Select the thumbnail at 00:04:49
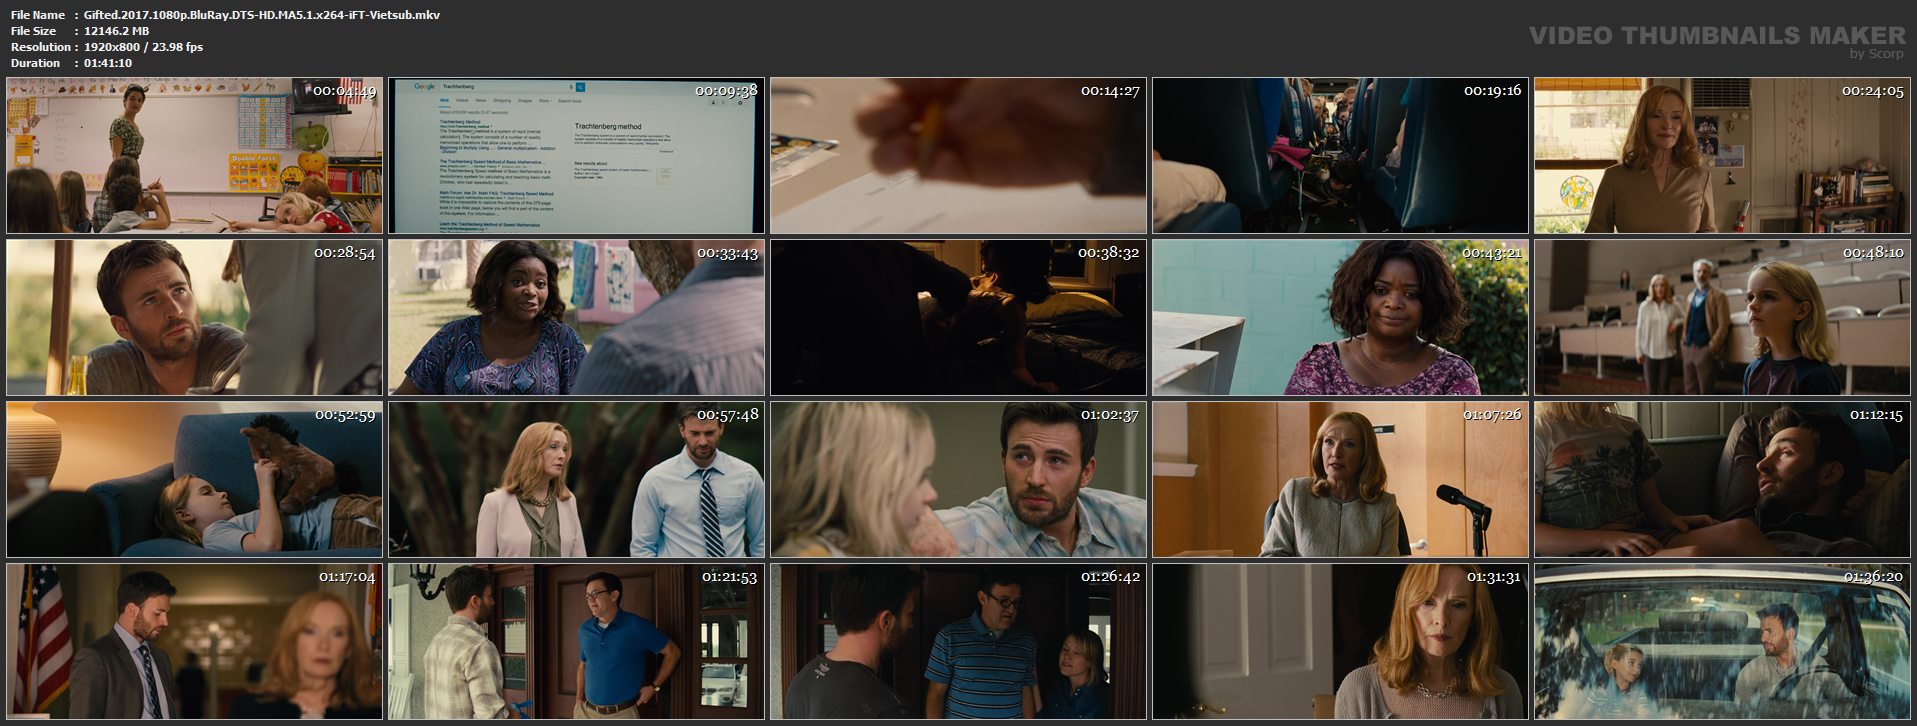Viewport: 1917px width, 726px height. (x=194, y=156)
